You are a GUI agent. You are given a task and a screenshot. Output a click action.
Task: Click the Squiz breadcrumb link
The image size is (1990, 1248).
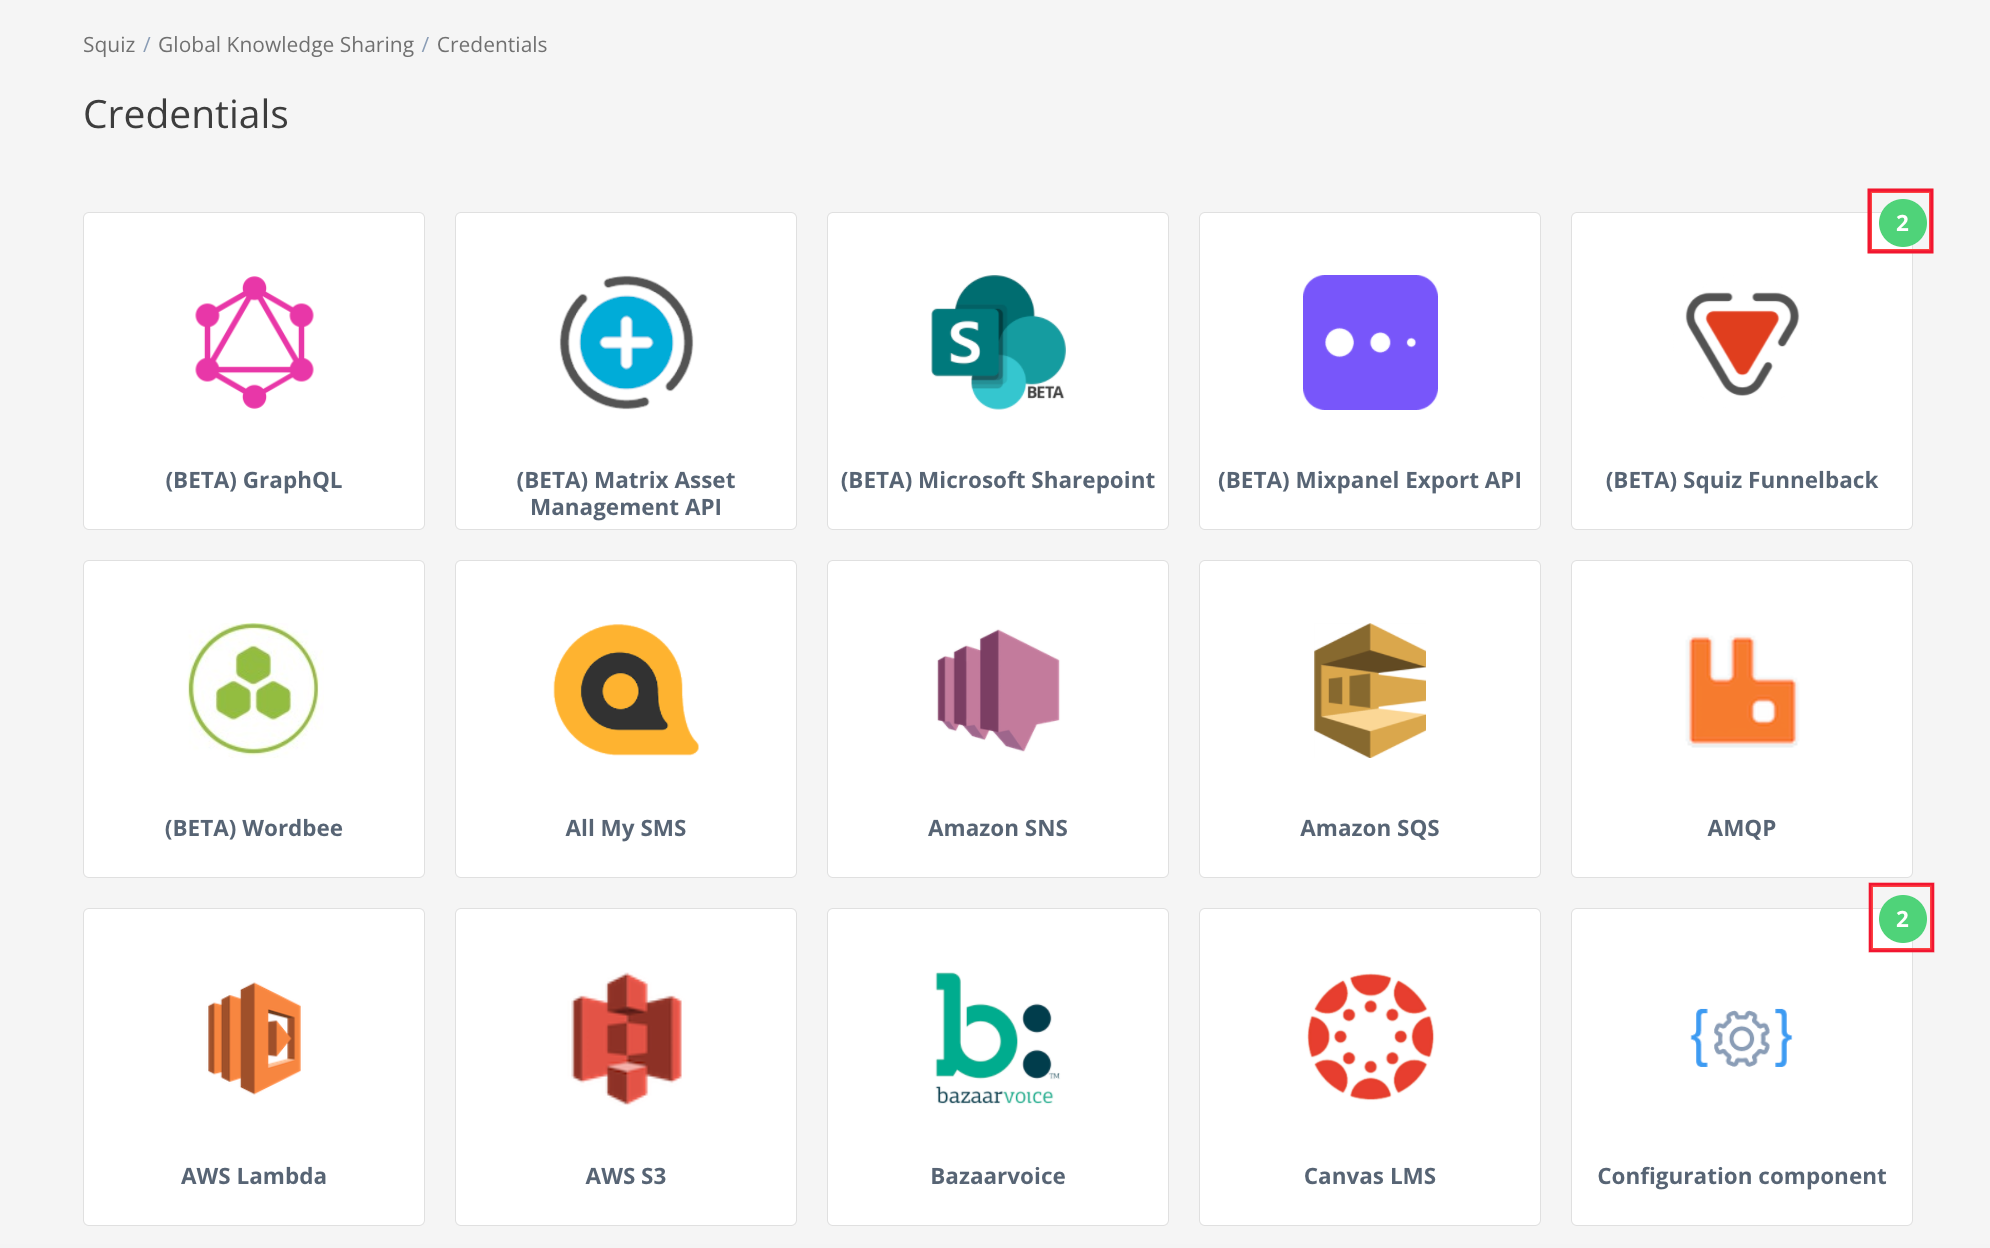pyautogui.click(x=109, y=44)
